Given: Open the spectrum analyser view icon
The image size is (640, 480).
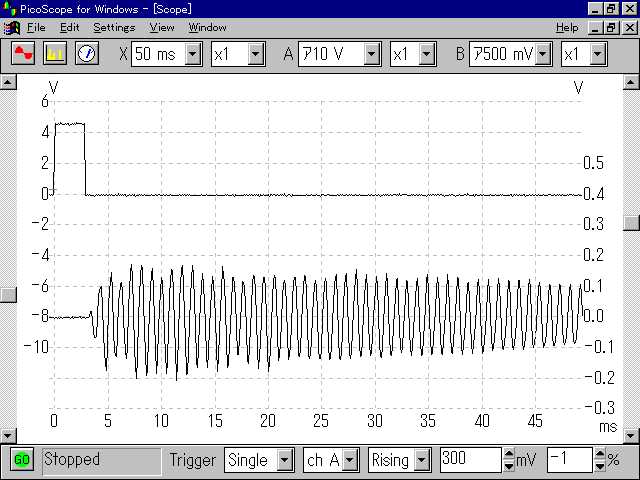Looking at the screenshot, I should (x=55, y=53).
